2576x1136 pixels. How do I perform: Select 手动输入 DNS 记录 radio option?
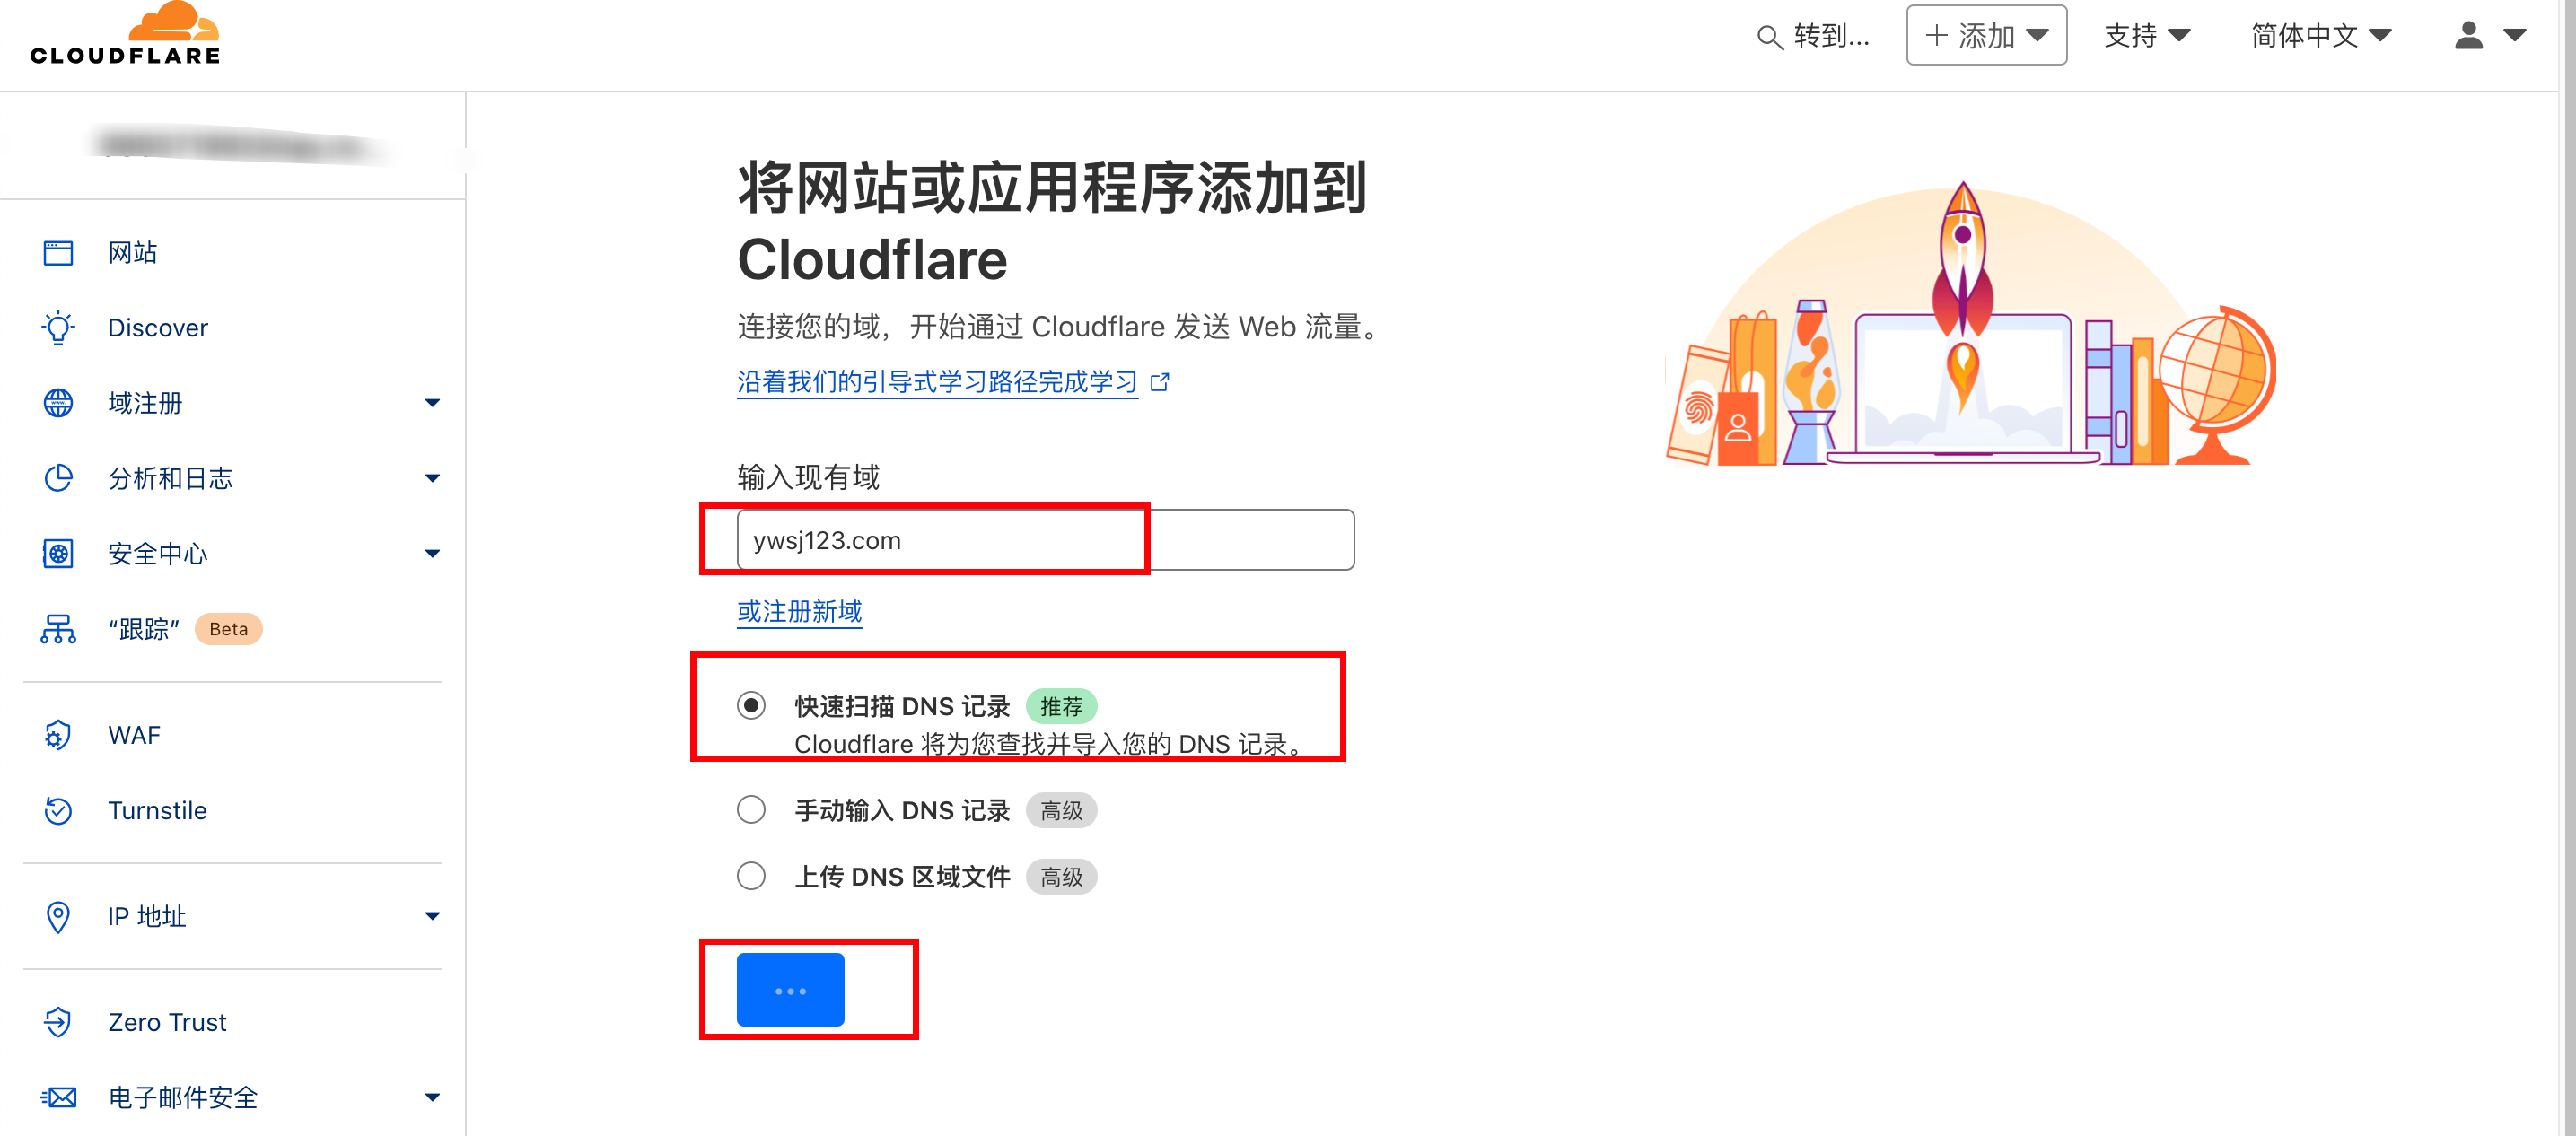click(751, 809)
